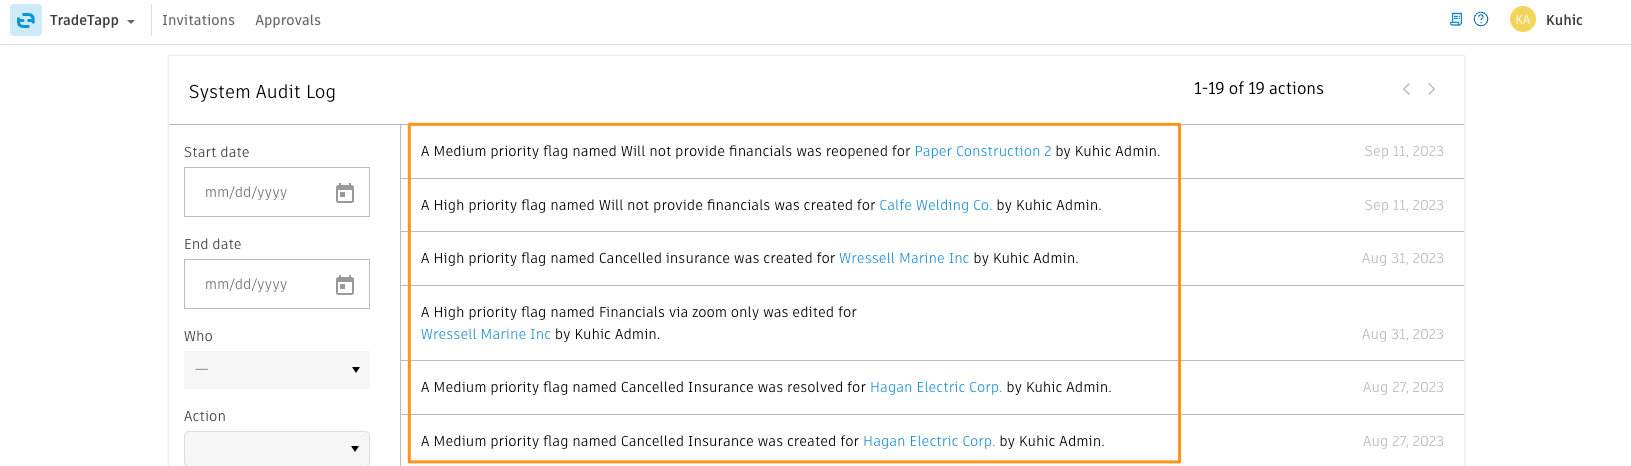This screenshot has height=466, width=1631.
Task: Click the Start date input field
Action: (277, 192)
